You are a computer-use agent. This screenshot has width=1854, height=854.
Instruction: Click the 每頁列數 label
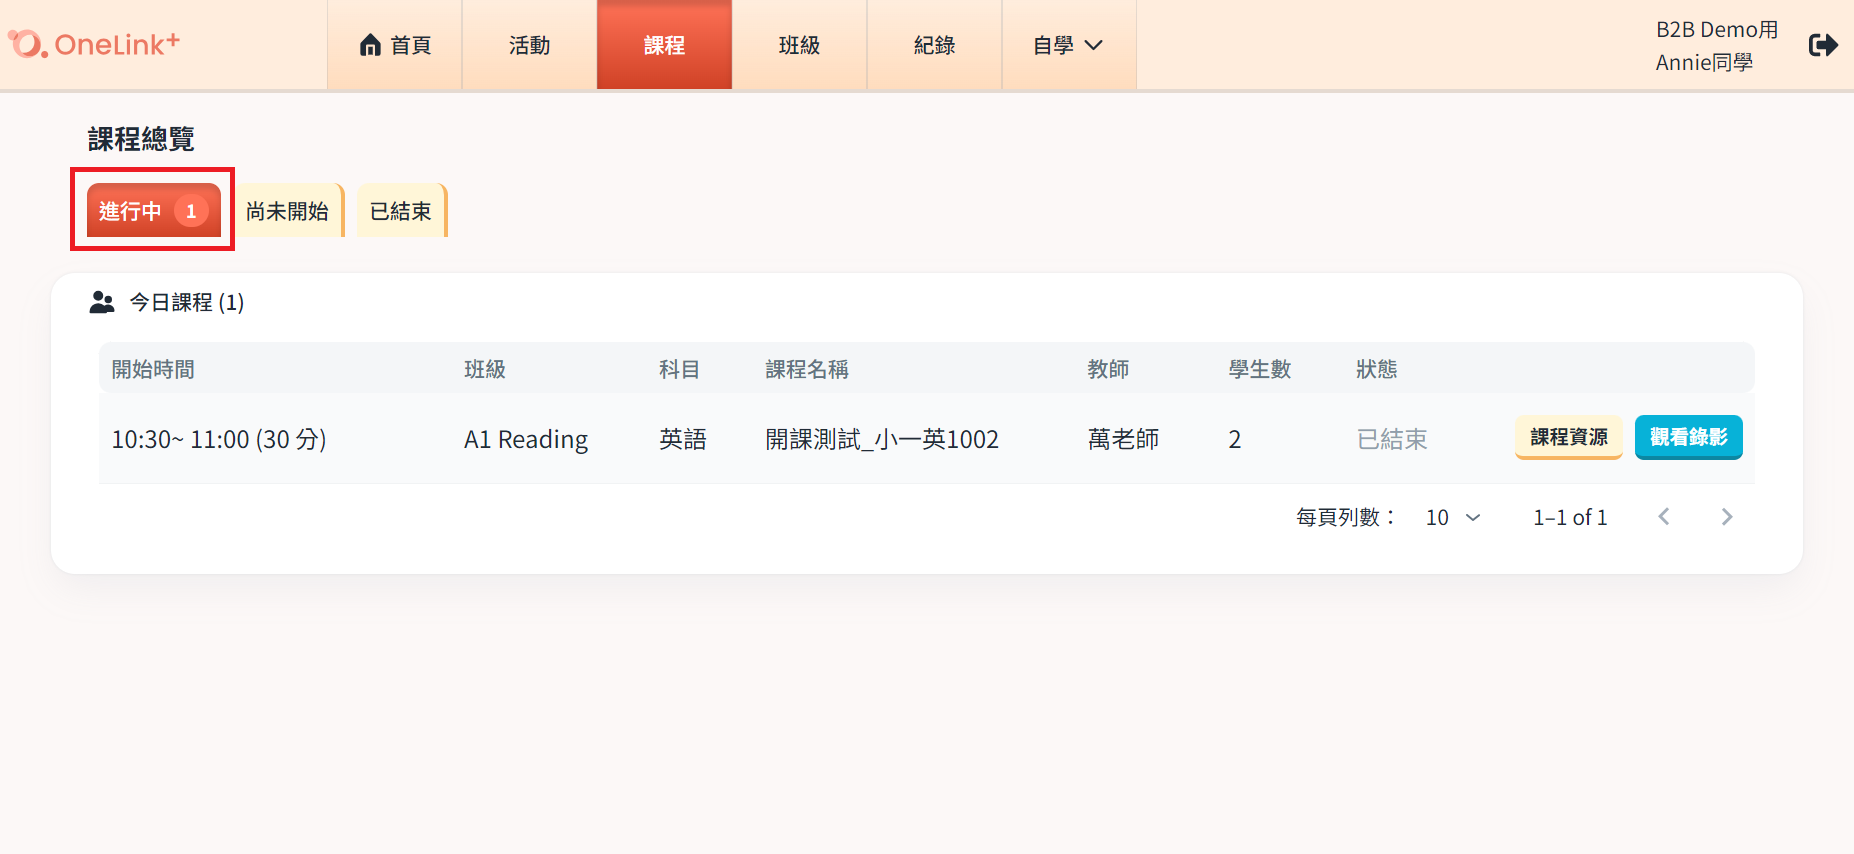pos(1346,517)
